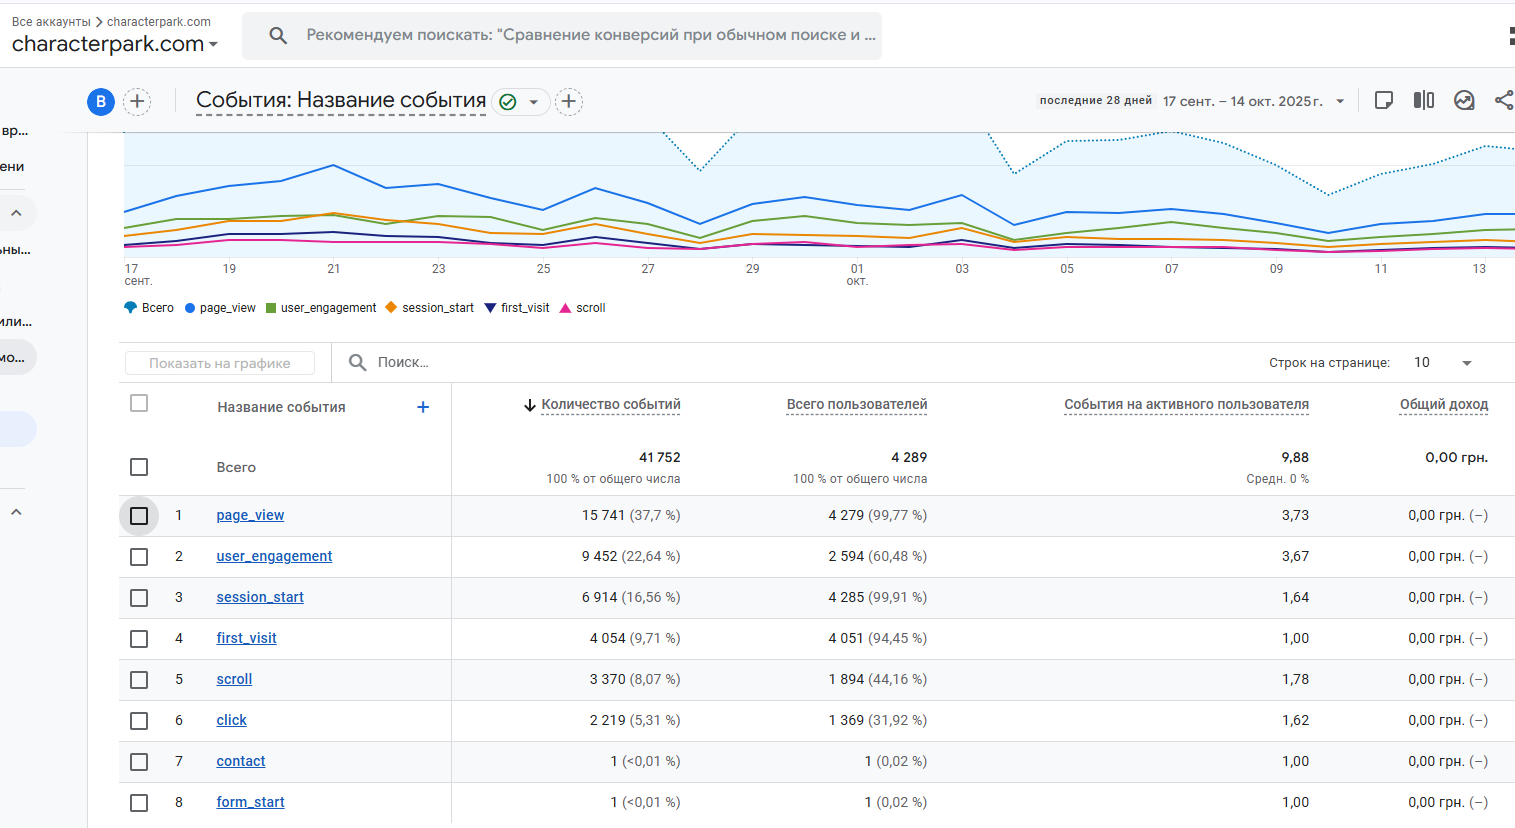The image size is (1515, 828).
Task: Open the session_start event link
Action: (x=260, y=597)
